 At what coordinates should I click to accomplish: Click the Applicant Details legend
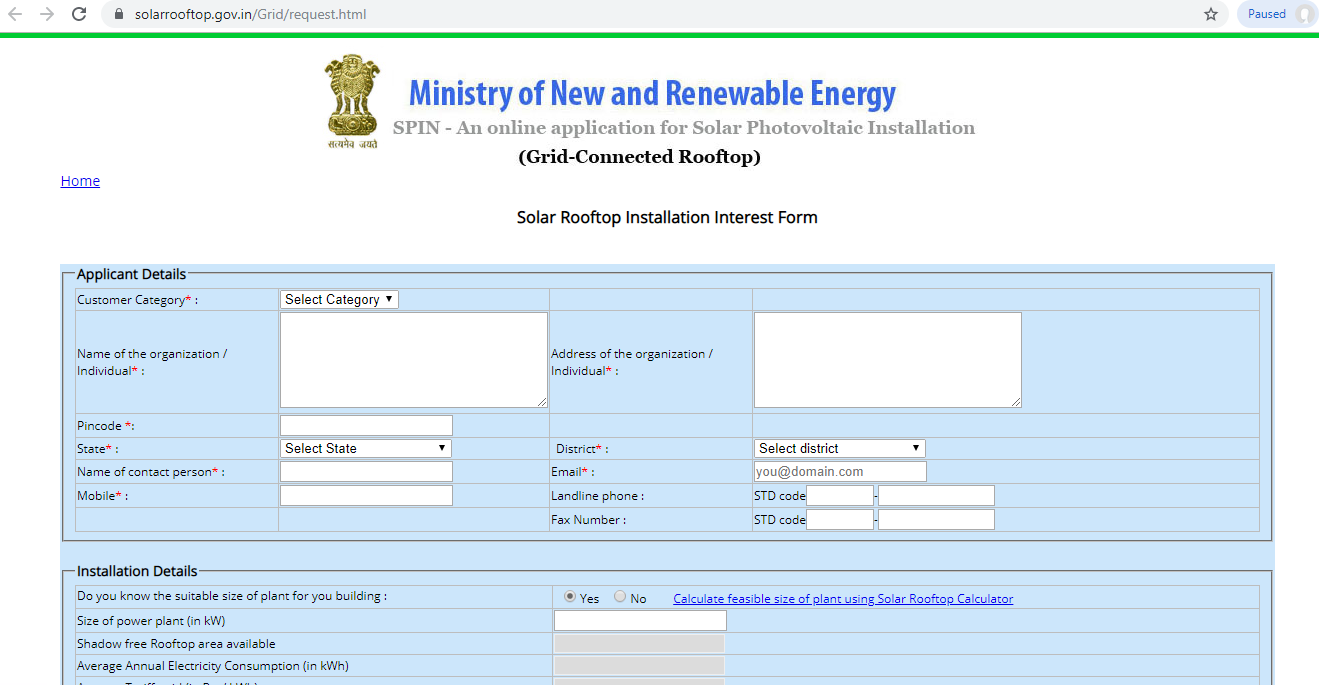(131, 274)
